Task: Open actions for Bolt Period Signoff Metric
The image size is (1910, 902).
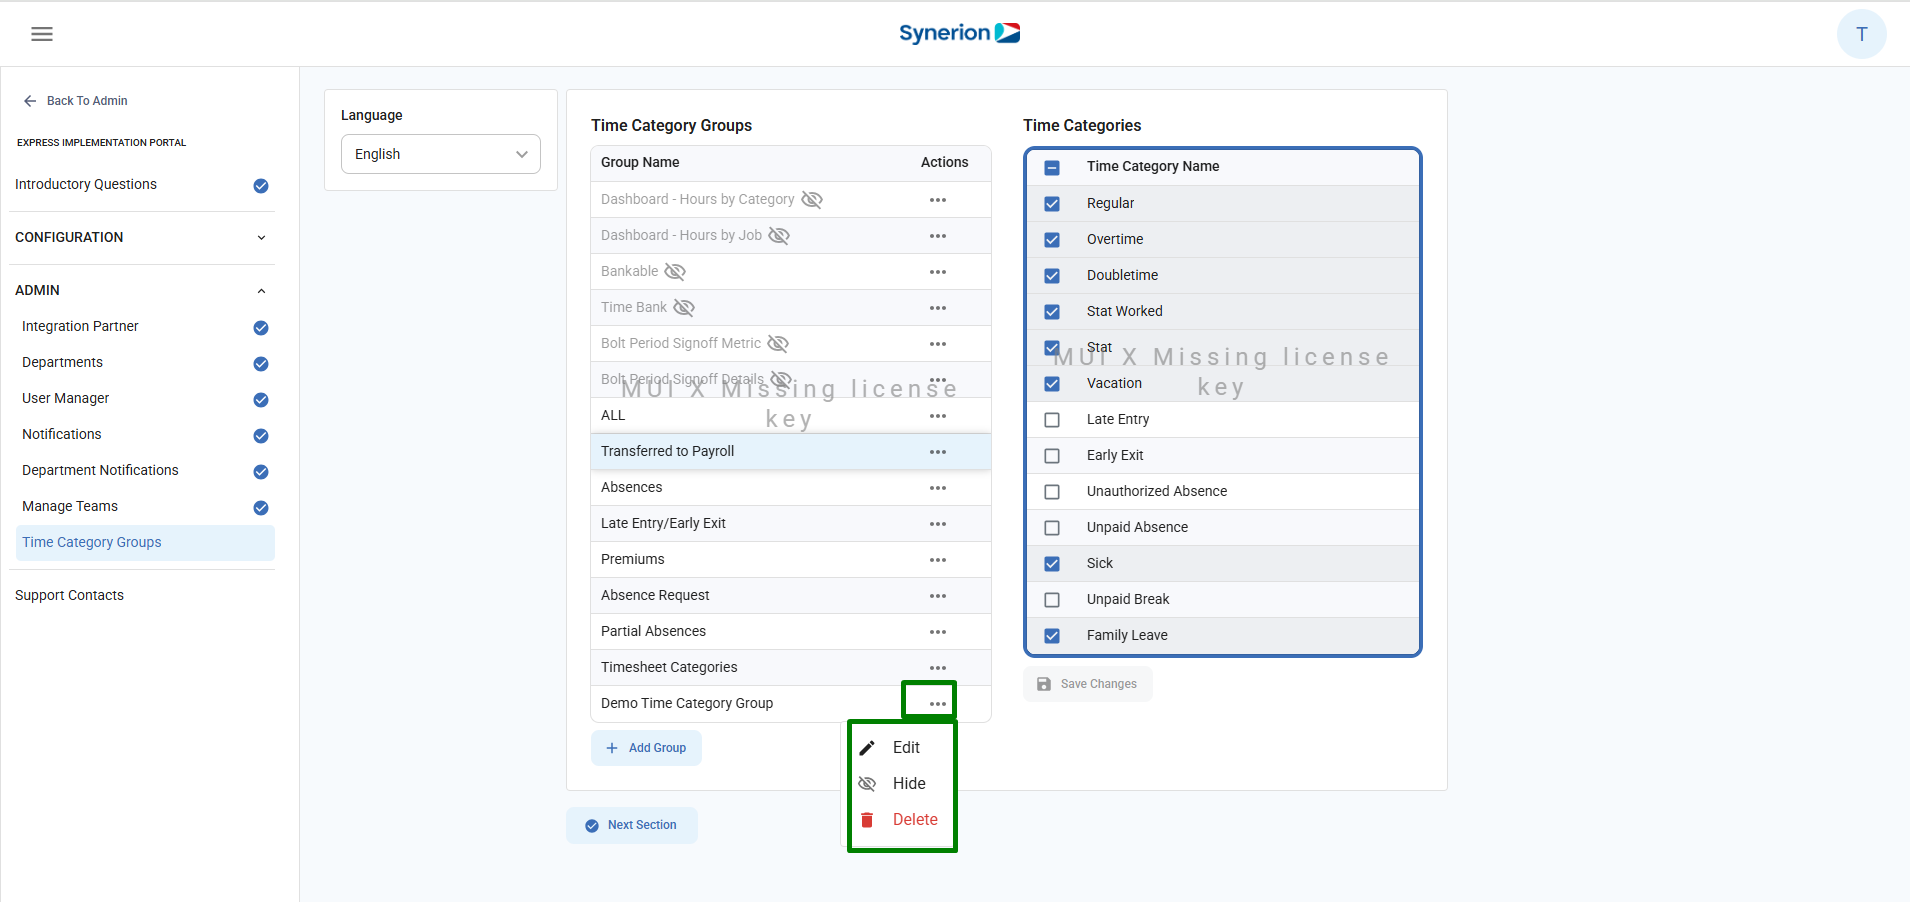Action: (x=937, y=344)
